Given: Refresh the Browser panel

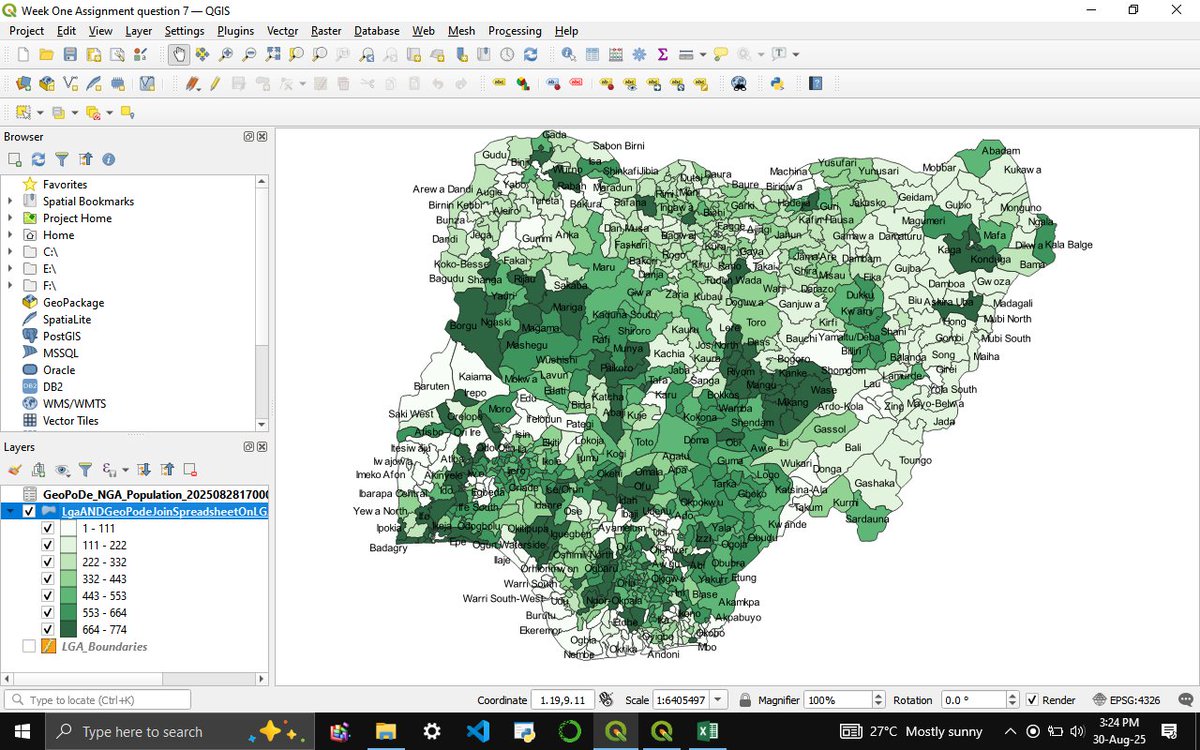Looking at the screenshot, I should click(38, 159).
